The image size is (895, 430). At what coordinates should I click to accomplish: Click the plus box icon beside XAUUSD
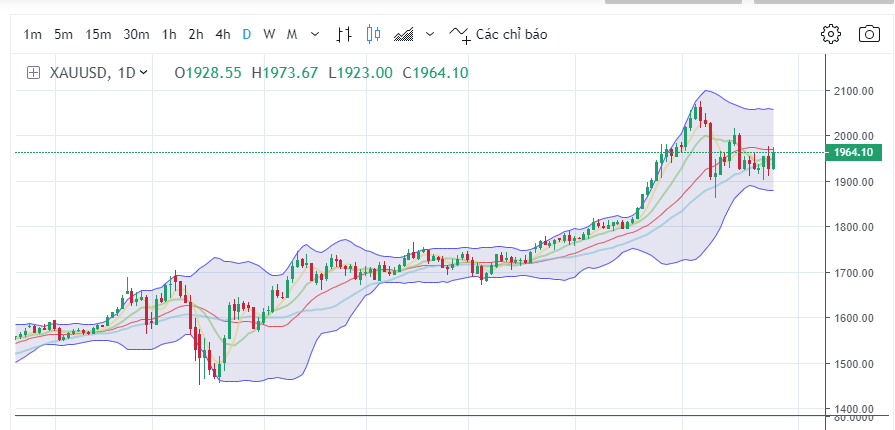[x=33, y=72]
